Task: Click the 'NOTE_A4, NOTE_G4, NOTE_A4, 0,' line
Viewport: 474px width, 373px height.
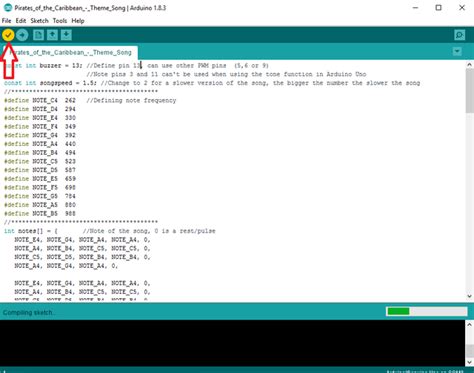Action: tap(66, 266)
